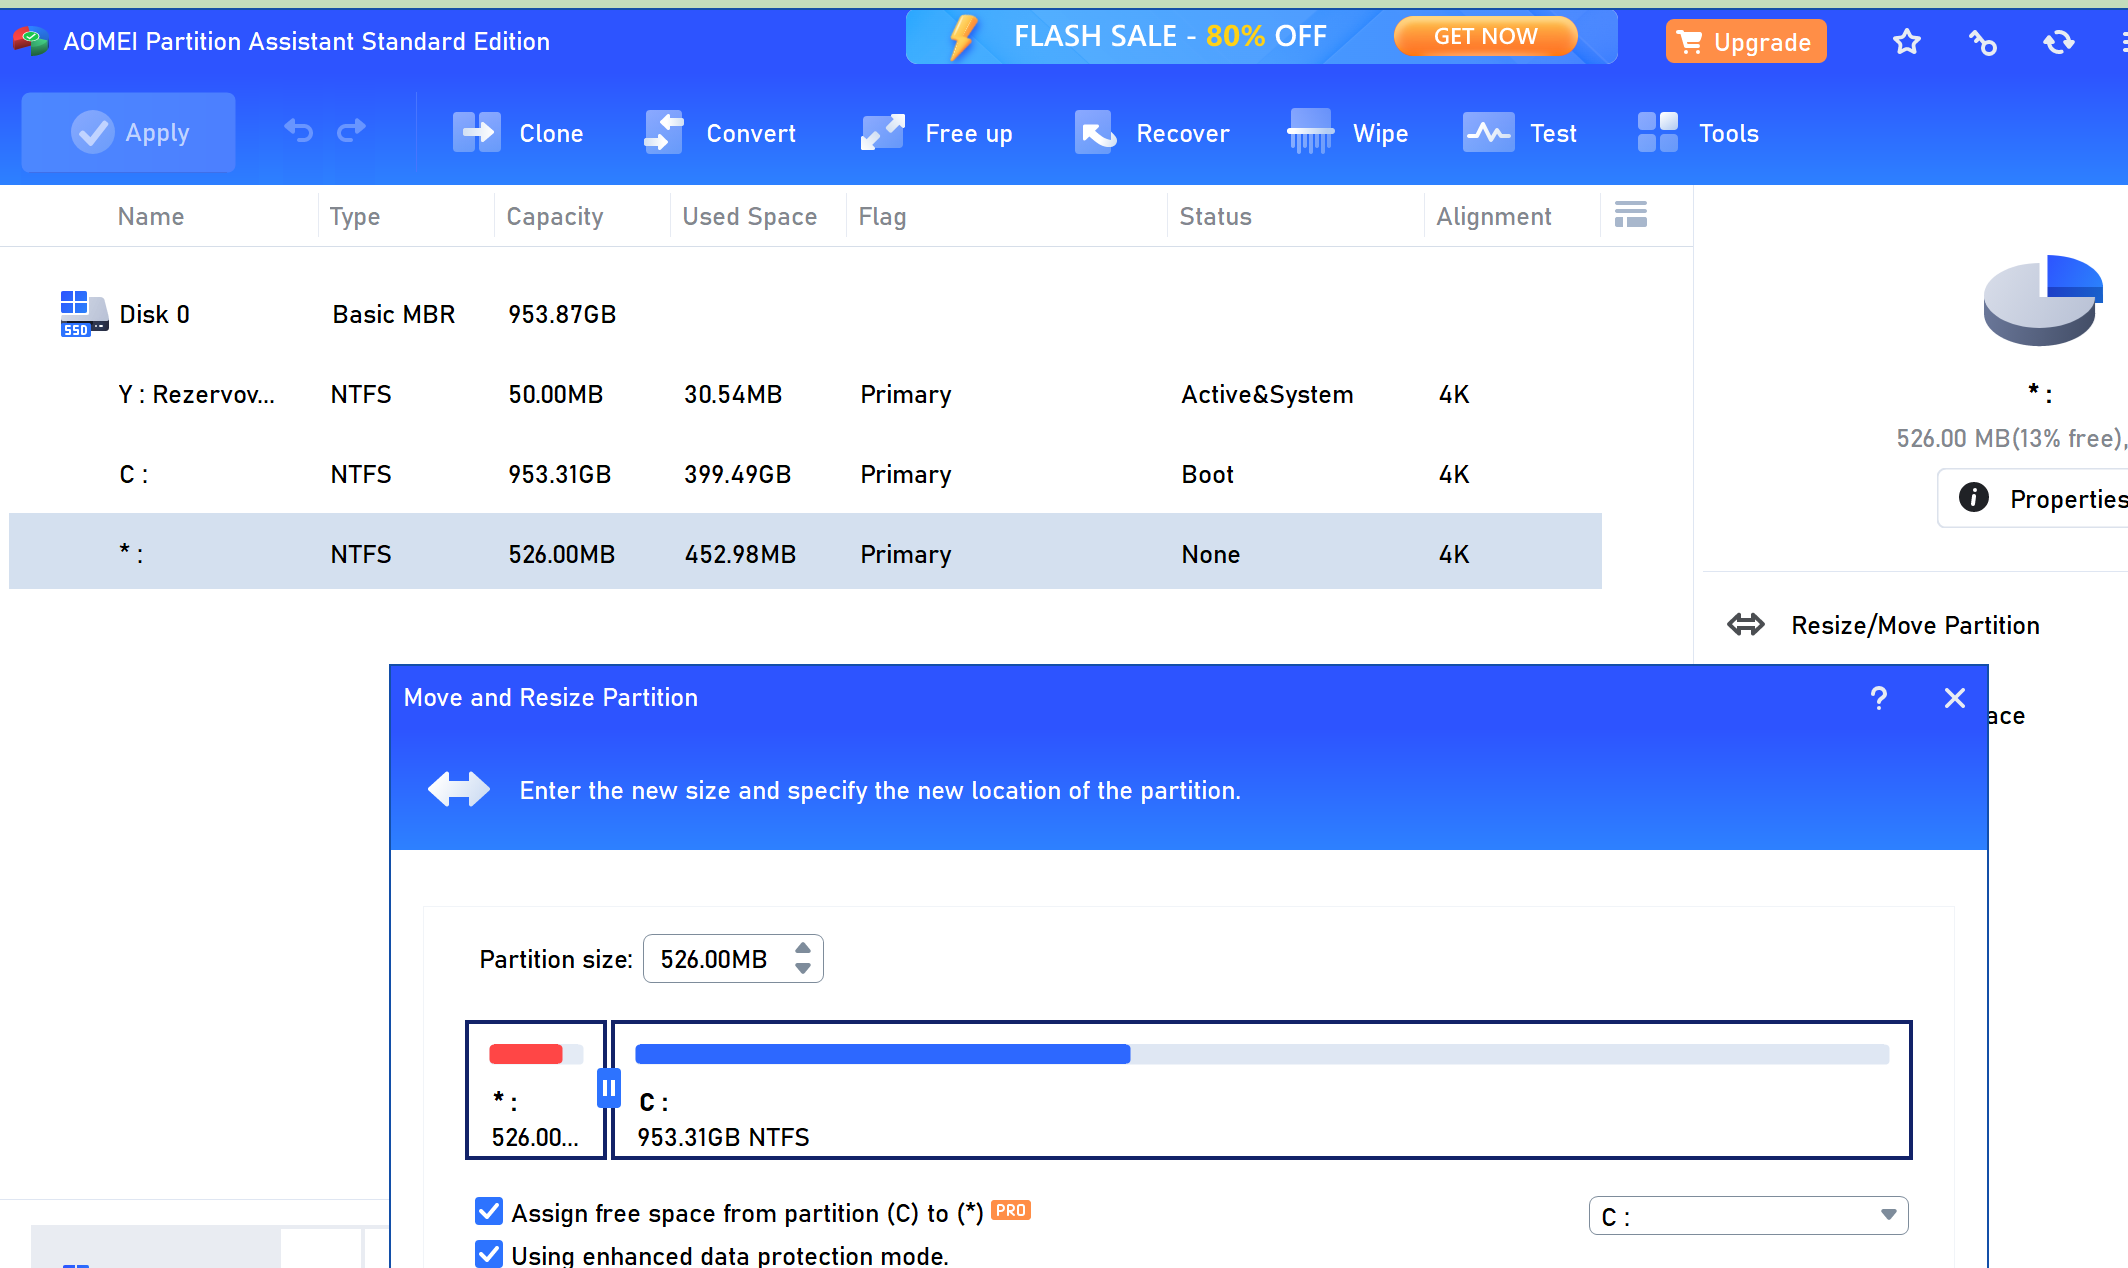Click the Status column header
2128x1268 pixels.
tap(1215, 216)
